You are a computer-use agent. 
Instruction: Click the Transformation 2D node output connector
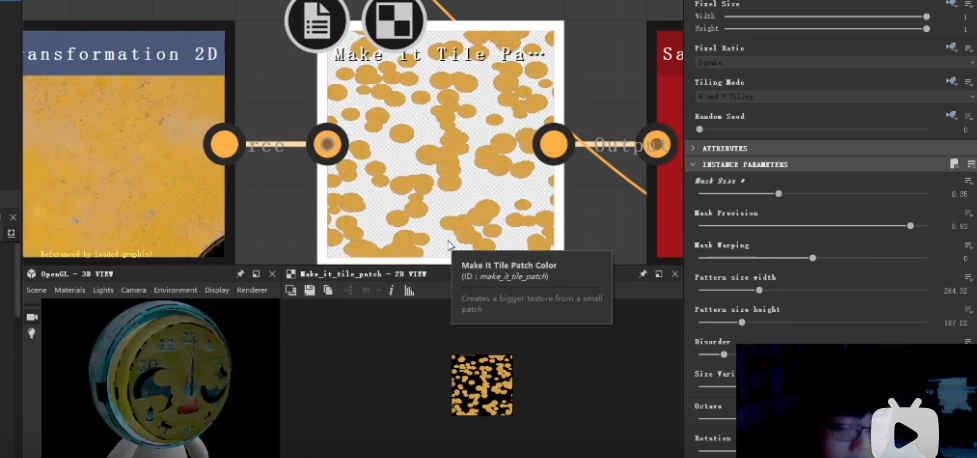click(x=224, y=144)
